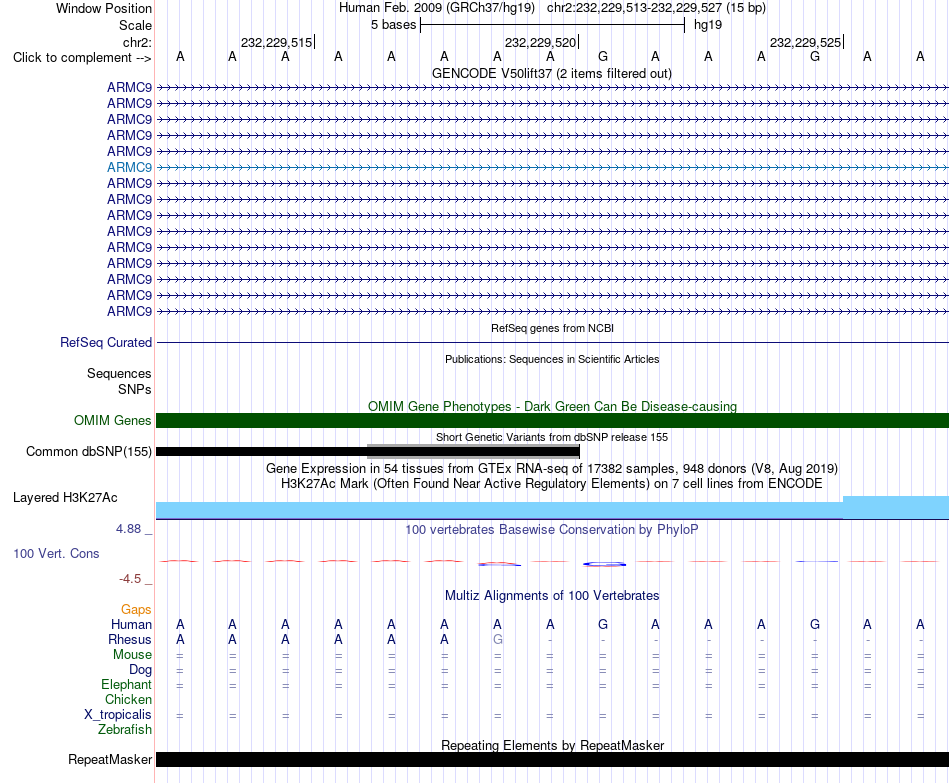
Task: Open 'Repeating Elements by RepeatMasker' title
Action: click(552, 745)
